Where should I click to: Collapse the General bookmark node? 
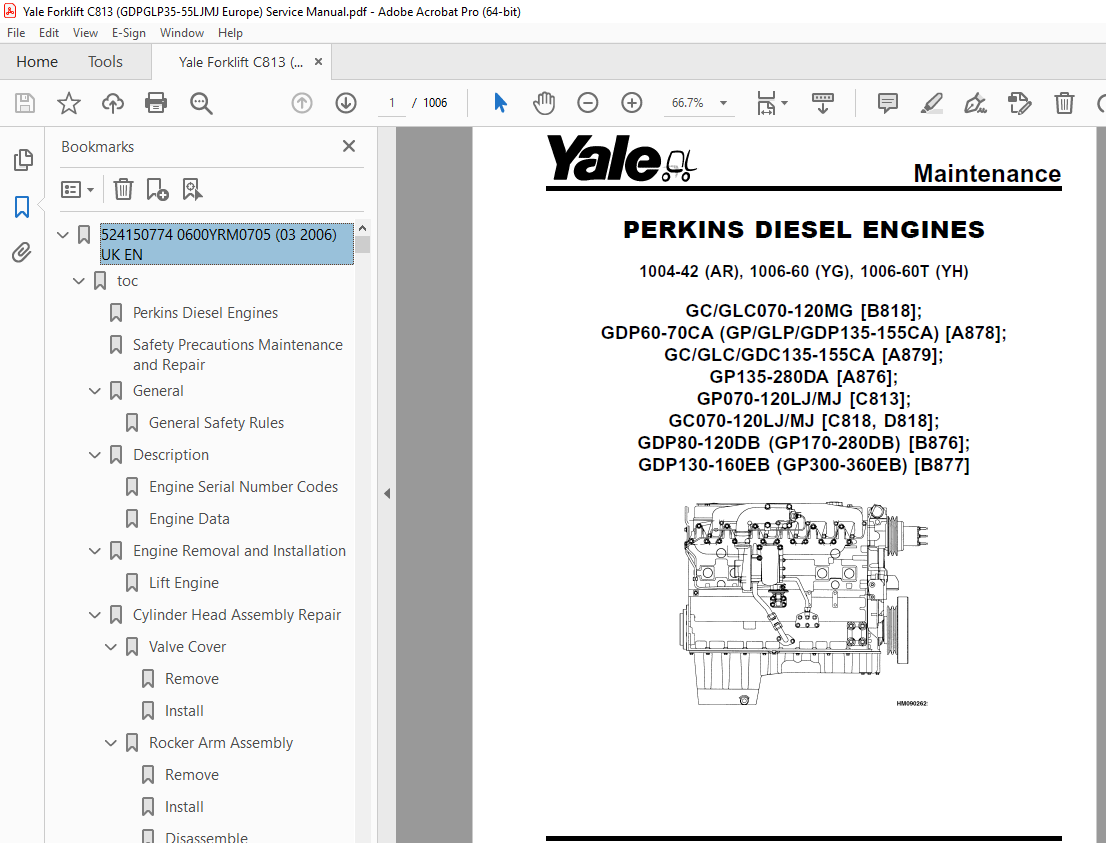(x=95, y=391)
